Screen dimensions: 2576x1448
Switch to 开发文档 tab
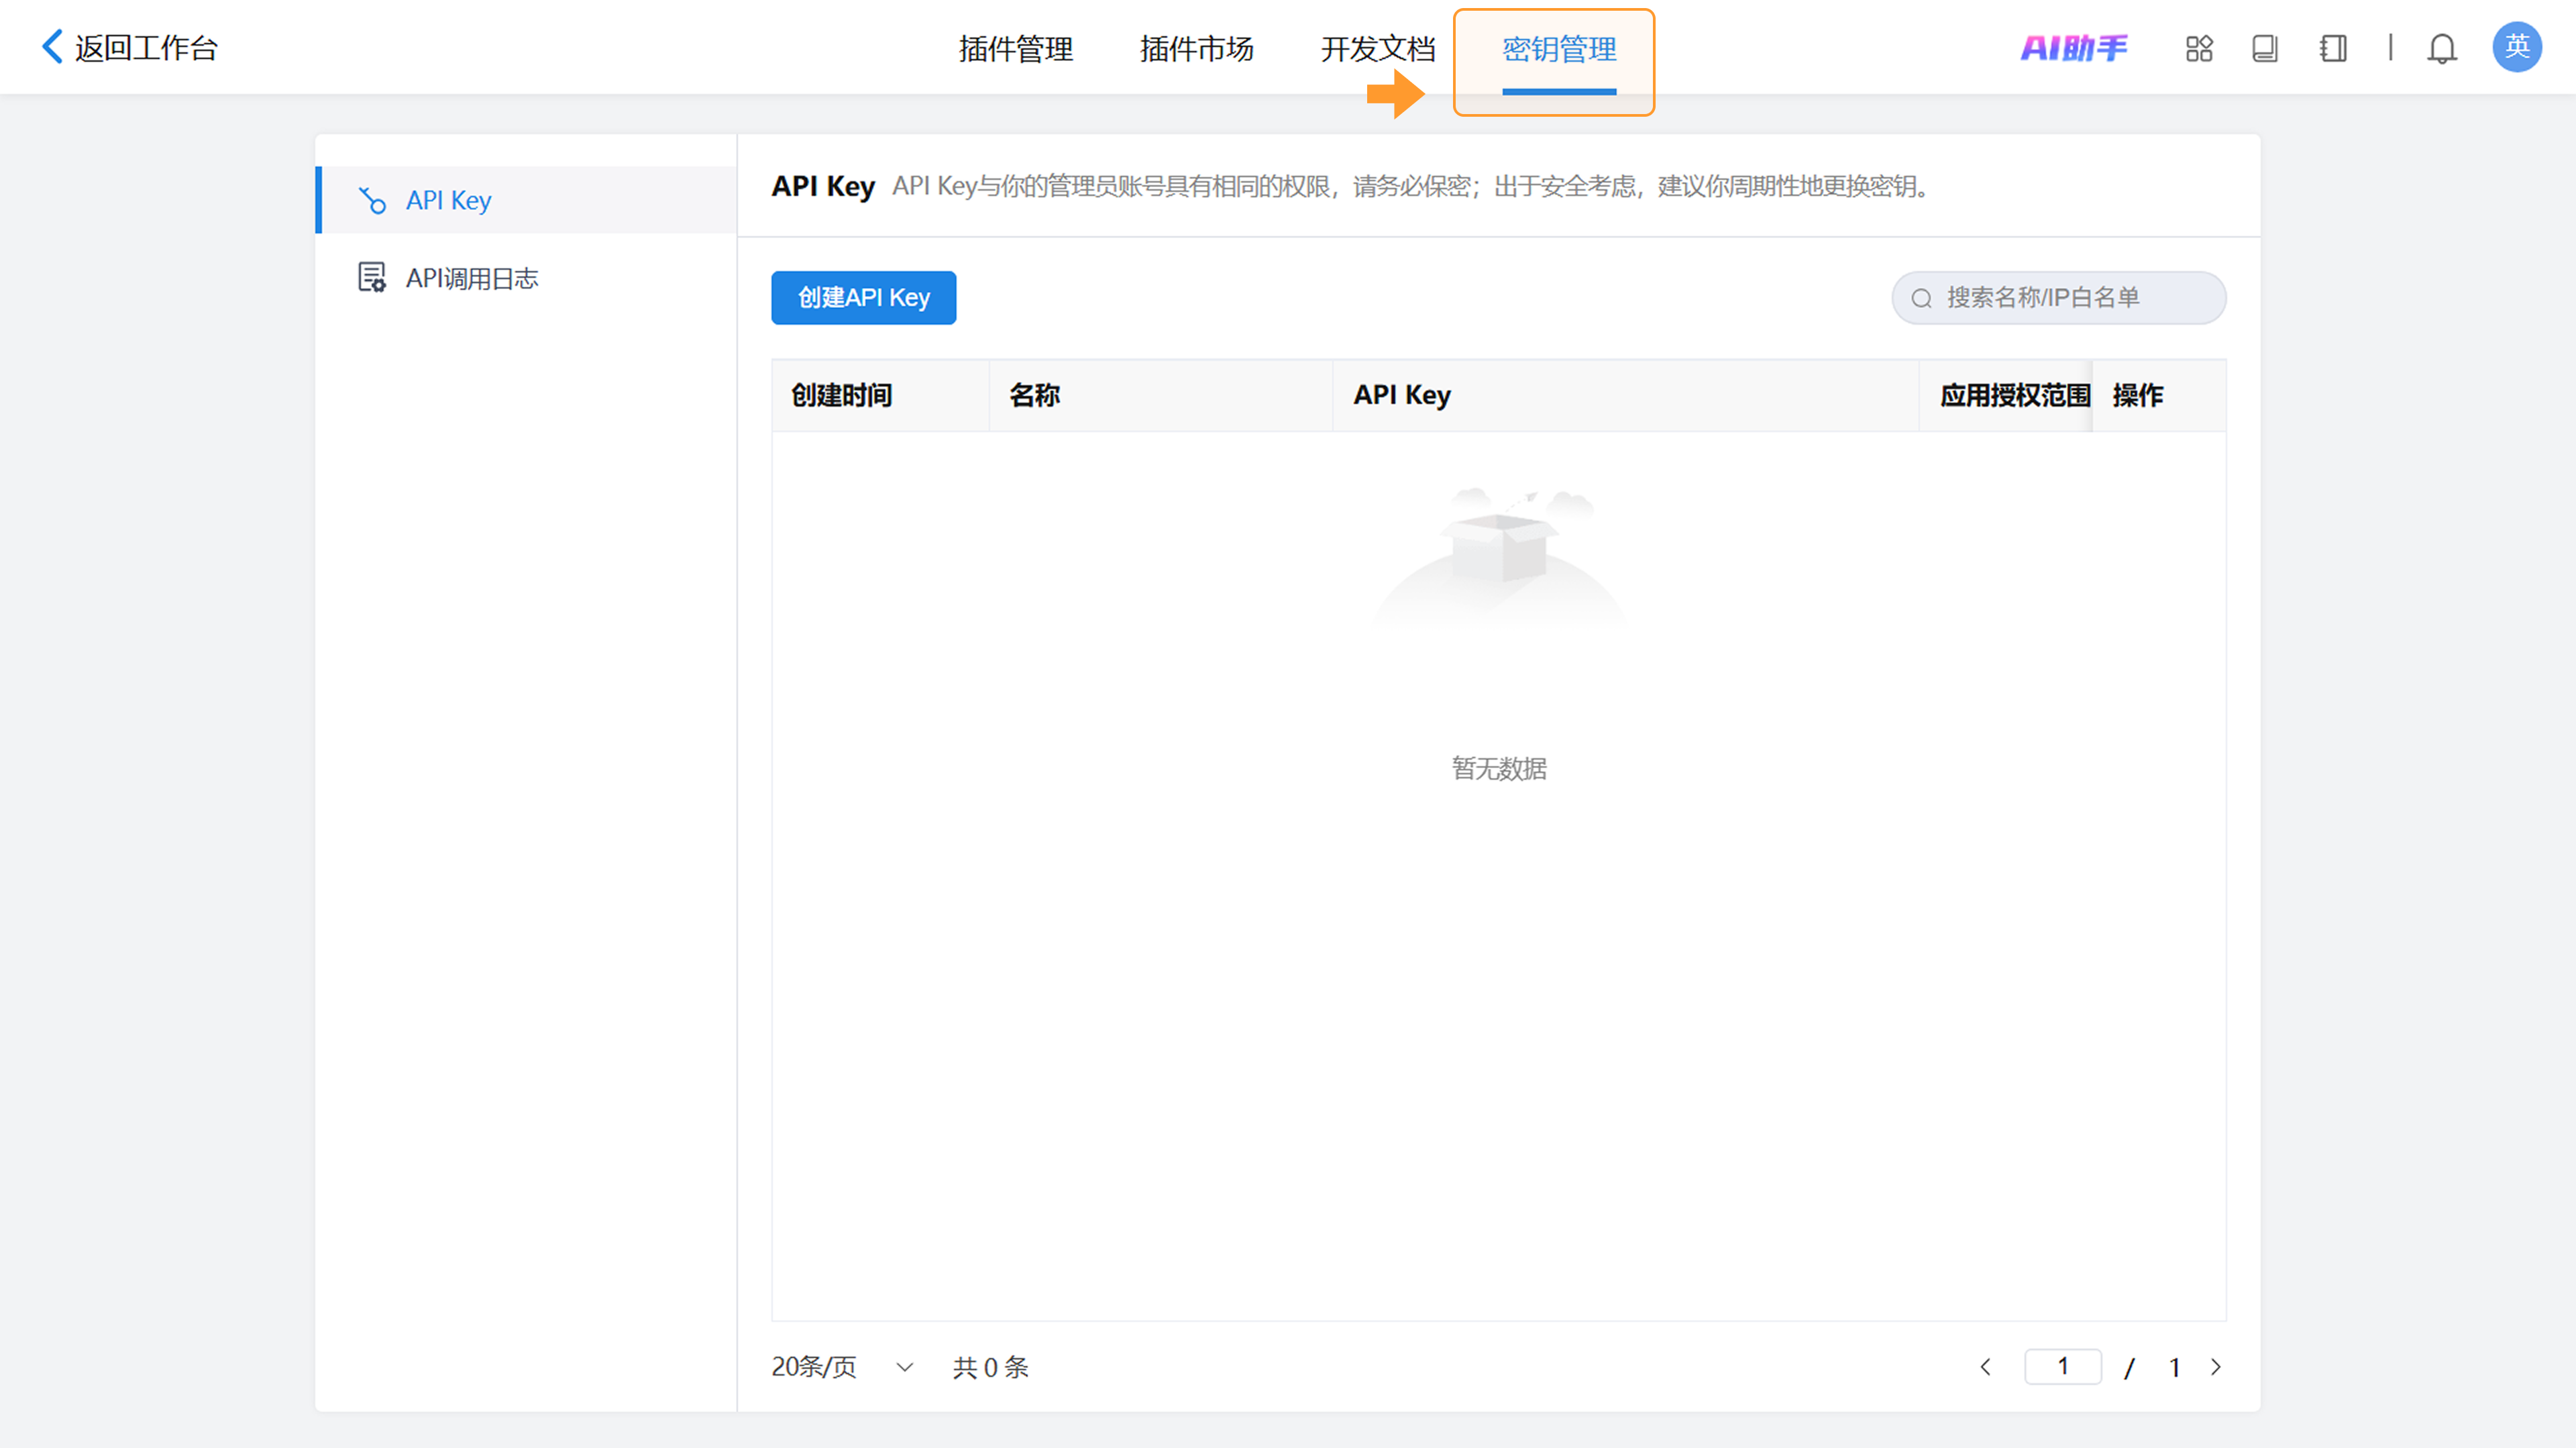1377,48
